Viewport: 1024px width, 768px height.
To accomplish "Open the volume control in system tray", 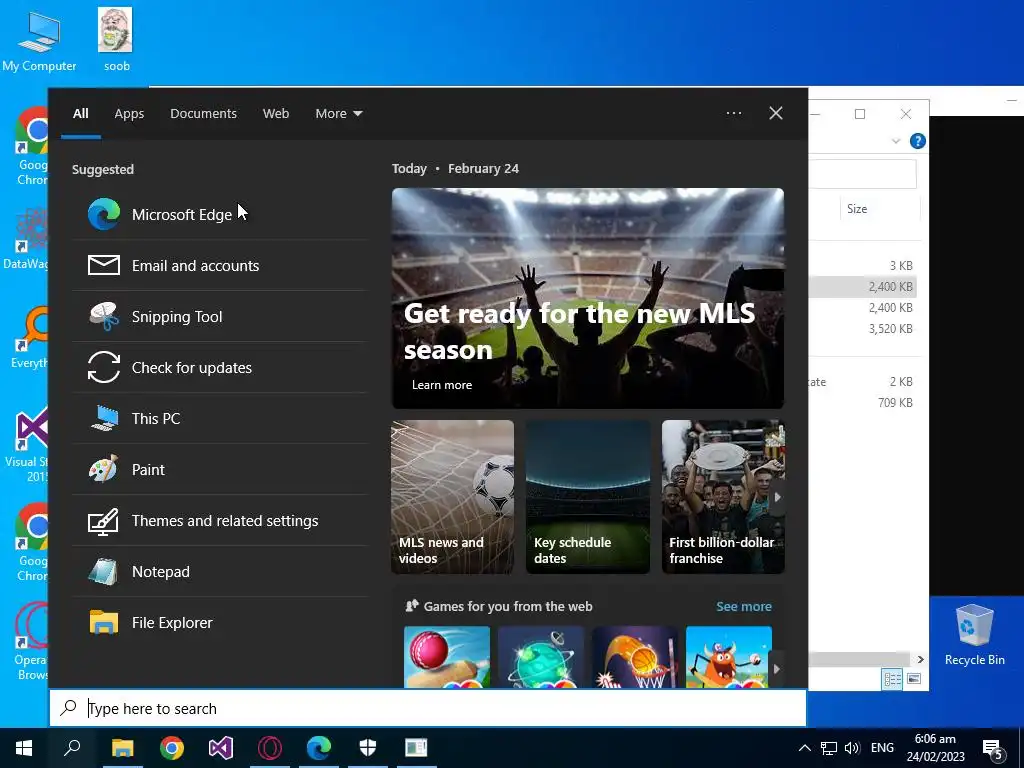I will point(852,748).
